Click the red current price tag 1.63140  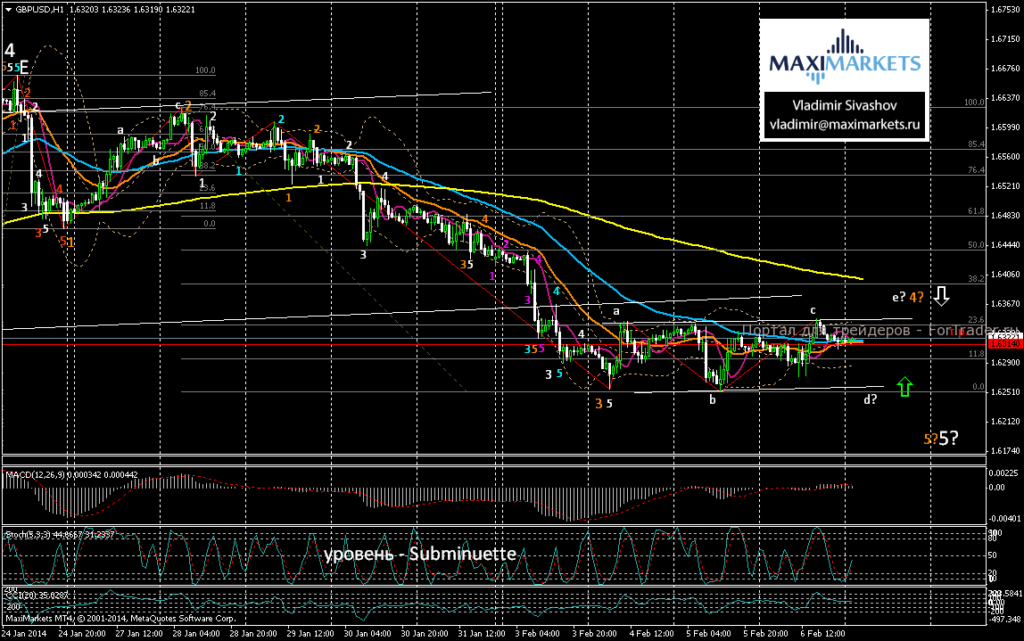(x=1005, y=344)
